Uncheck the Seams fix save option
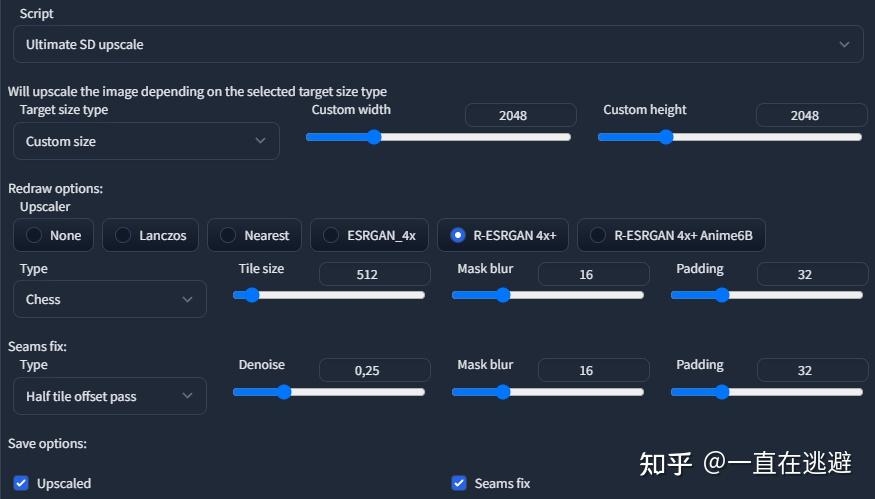Viewport: 875px width, 499px height. [459, 483]
